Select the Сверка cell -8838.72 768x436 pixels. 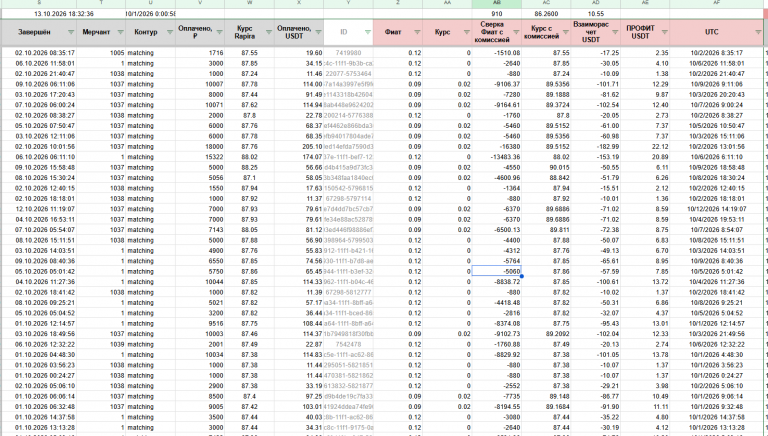[x=497, y=282]
